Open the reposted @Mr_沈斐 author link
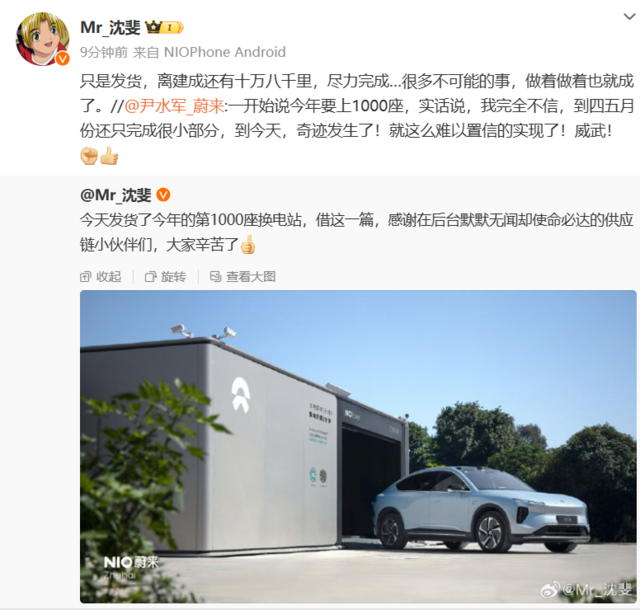640x610 pixels. (x=116, y=195)
